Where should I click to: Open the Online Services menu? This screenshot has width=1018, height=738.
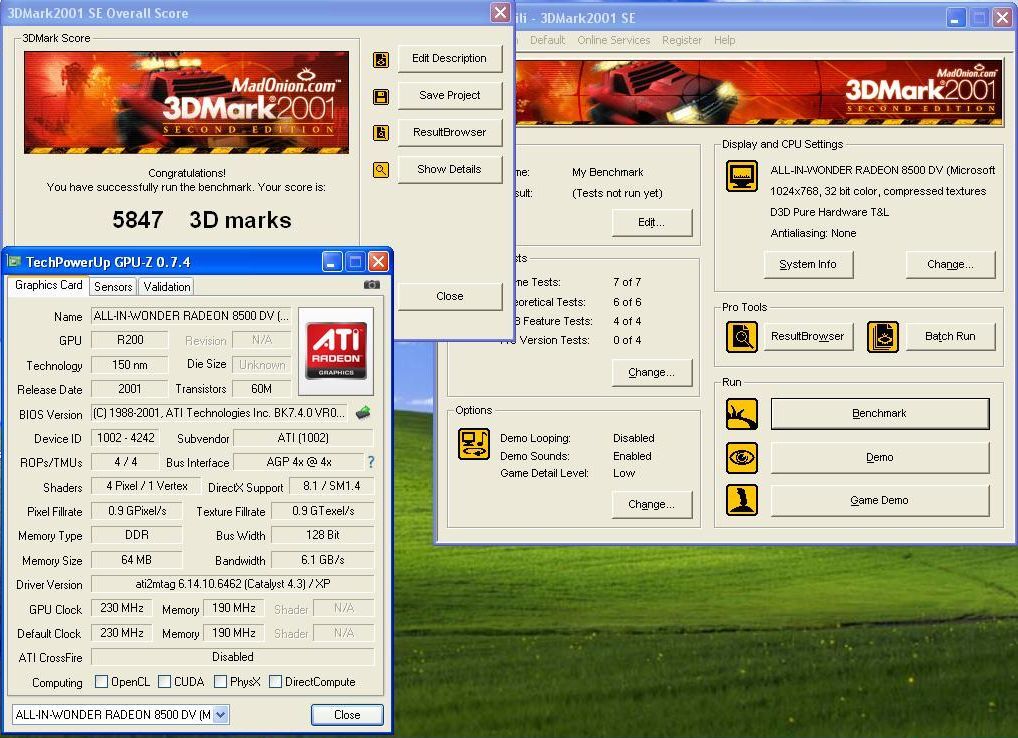(614, 40)
